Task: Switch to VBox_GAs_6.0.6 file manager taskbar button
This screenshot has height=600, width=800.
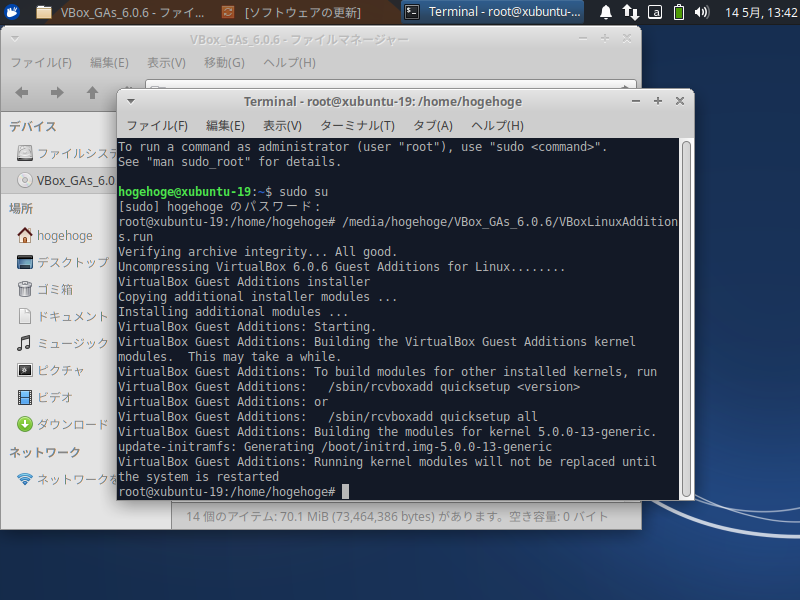Action: tap(121, 12)
